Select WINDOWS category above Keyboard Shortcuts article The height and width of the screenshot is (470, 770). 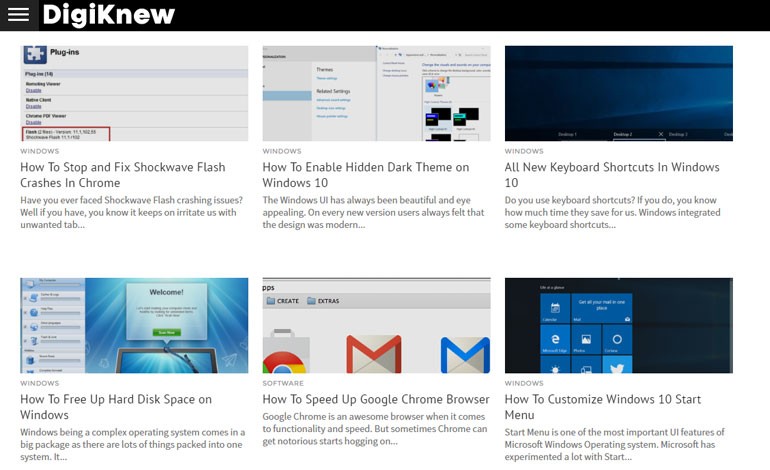click(x=524, y=151)
